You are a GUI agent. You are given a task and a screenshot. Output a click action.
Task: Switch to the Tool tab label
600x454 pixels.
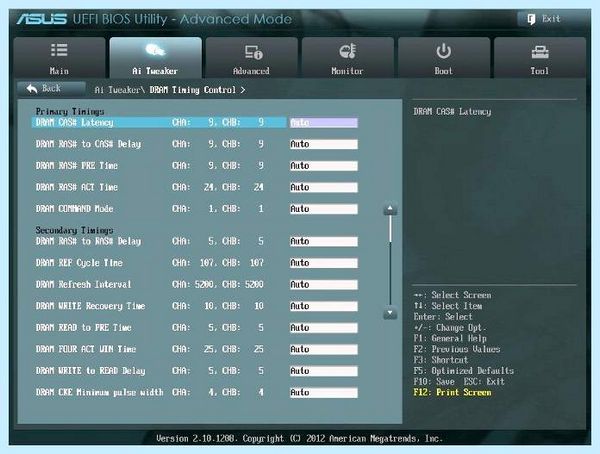click(x=540, y=71)
